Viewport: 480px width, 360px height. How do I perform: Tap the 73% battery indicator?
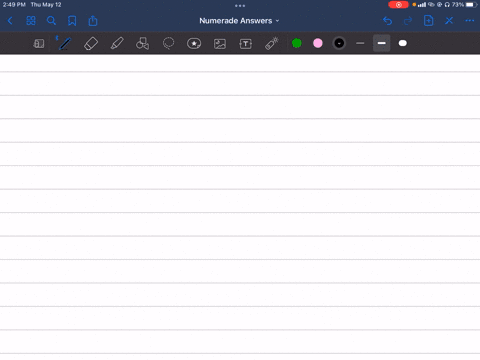click(x=464, y=5)
